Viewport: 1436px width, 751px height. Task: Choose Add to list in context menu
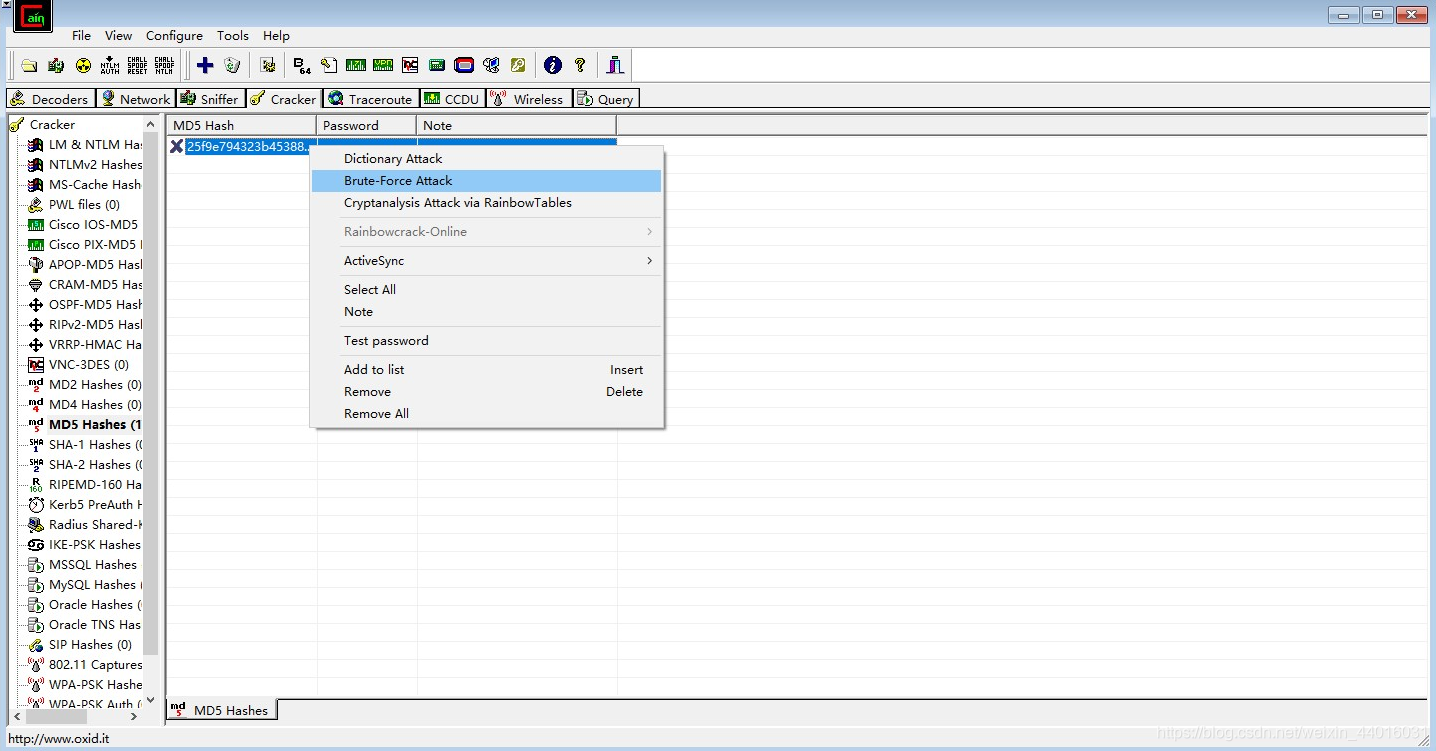tap(487, 370)
